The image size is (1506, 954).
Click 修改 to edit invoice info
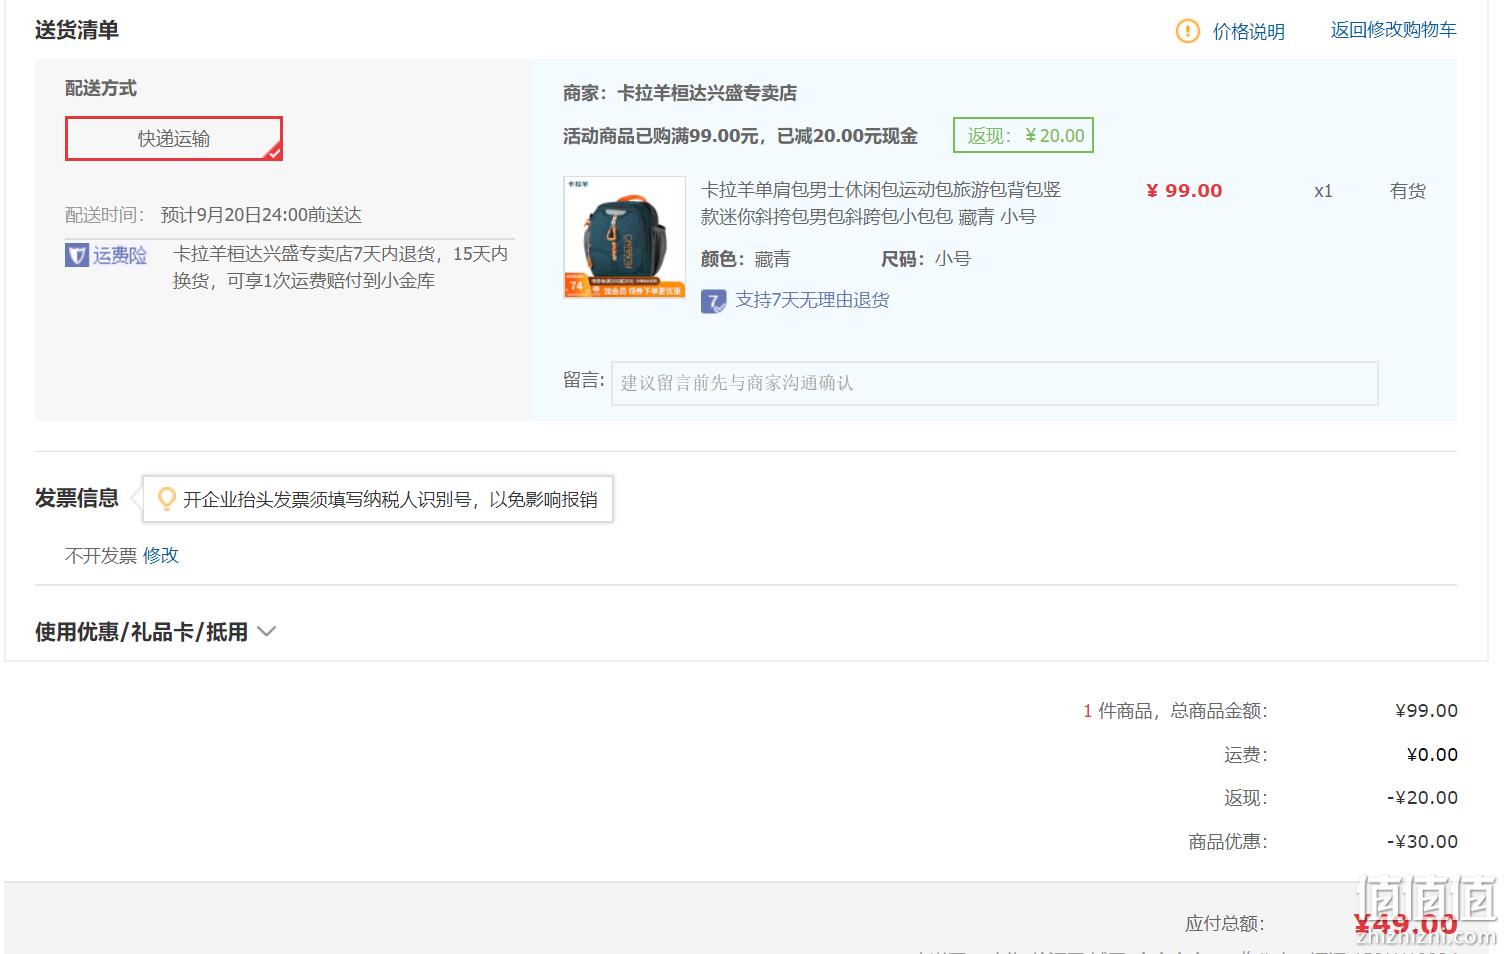click(161, 555)
